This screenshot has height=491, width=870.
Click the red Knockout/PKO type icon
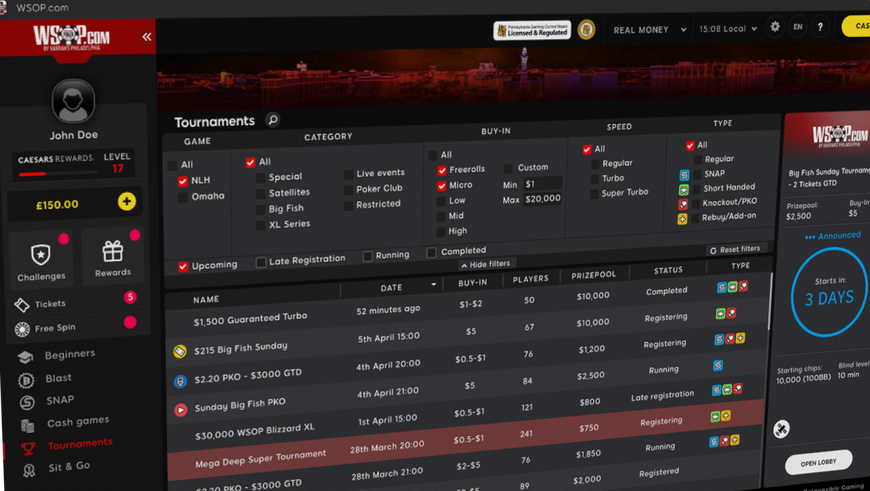tap(683, 204)
